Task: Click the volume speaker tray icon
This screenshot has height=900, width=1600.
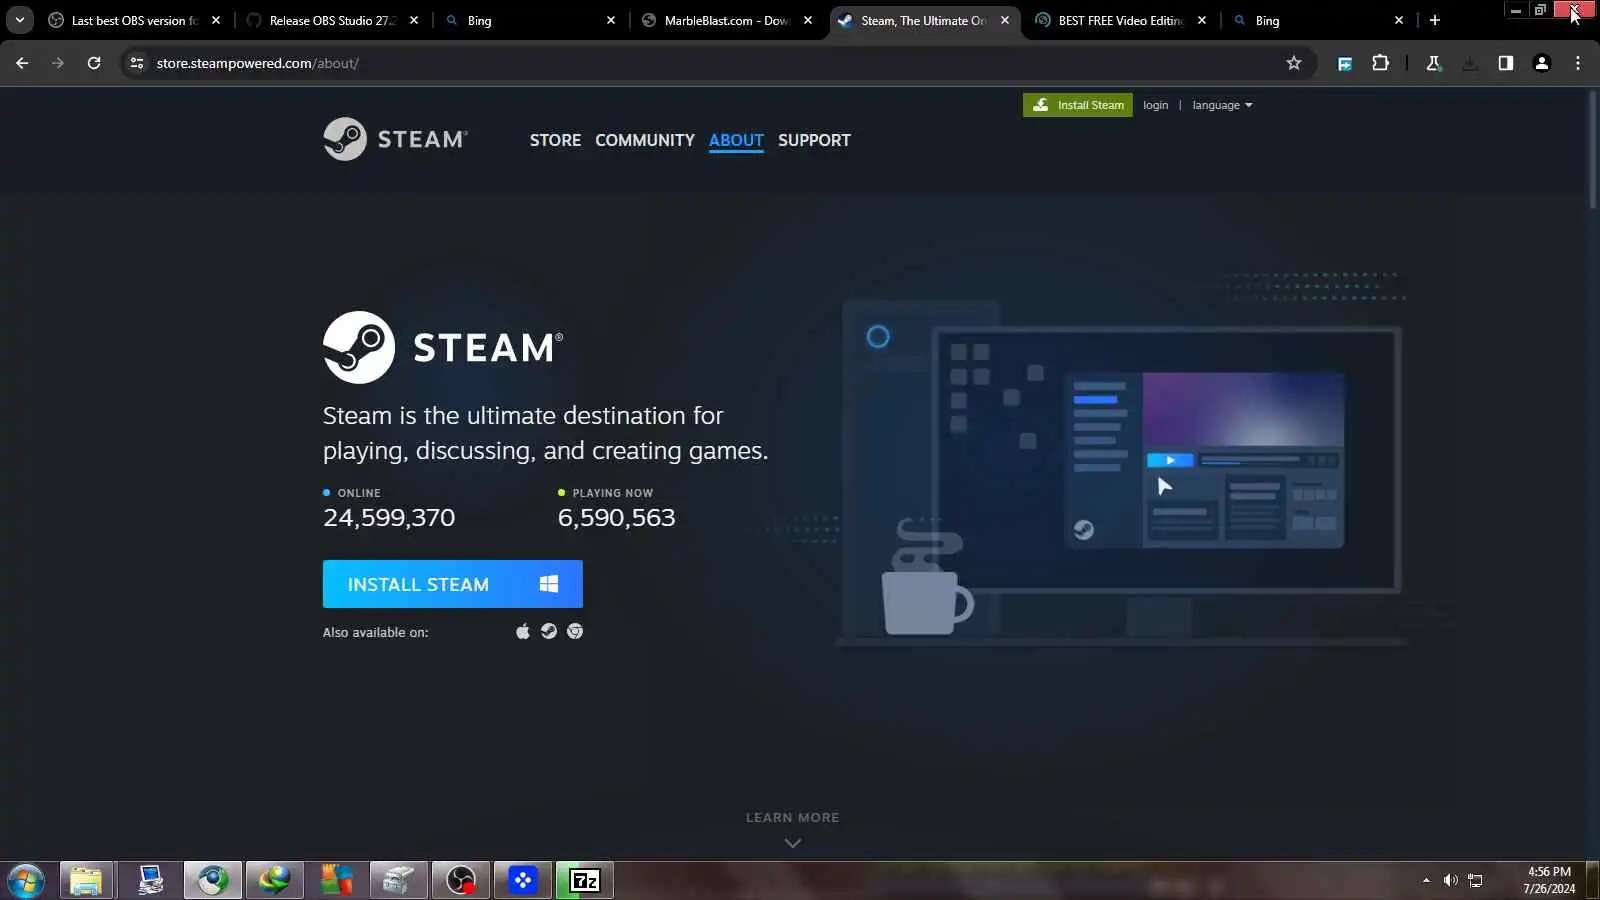Action: click(x=1450, y=880)
